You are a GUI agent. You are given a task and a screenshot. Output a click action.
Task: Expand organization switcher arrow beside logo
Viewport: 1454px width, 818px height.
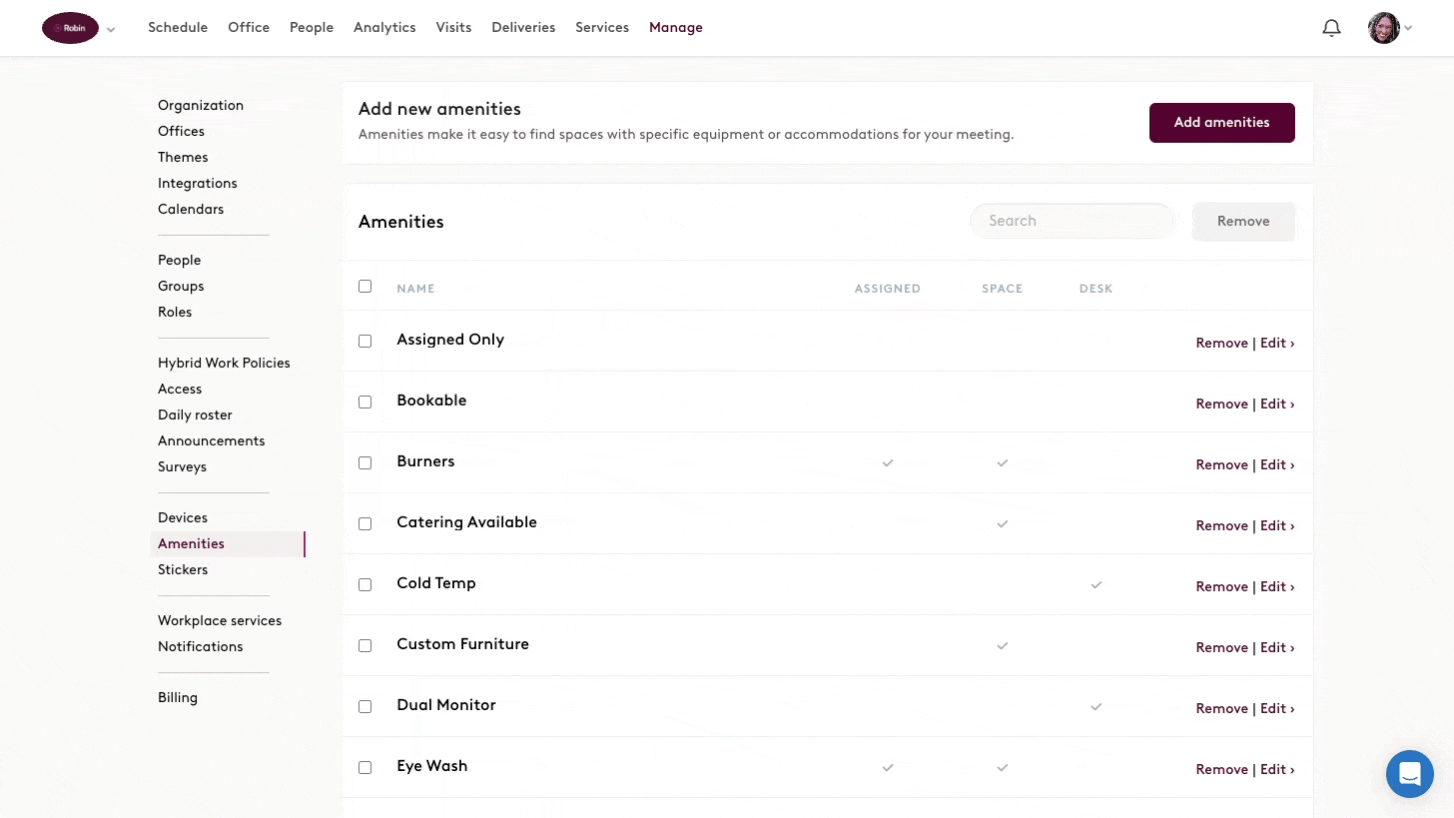point(111,30)
